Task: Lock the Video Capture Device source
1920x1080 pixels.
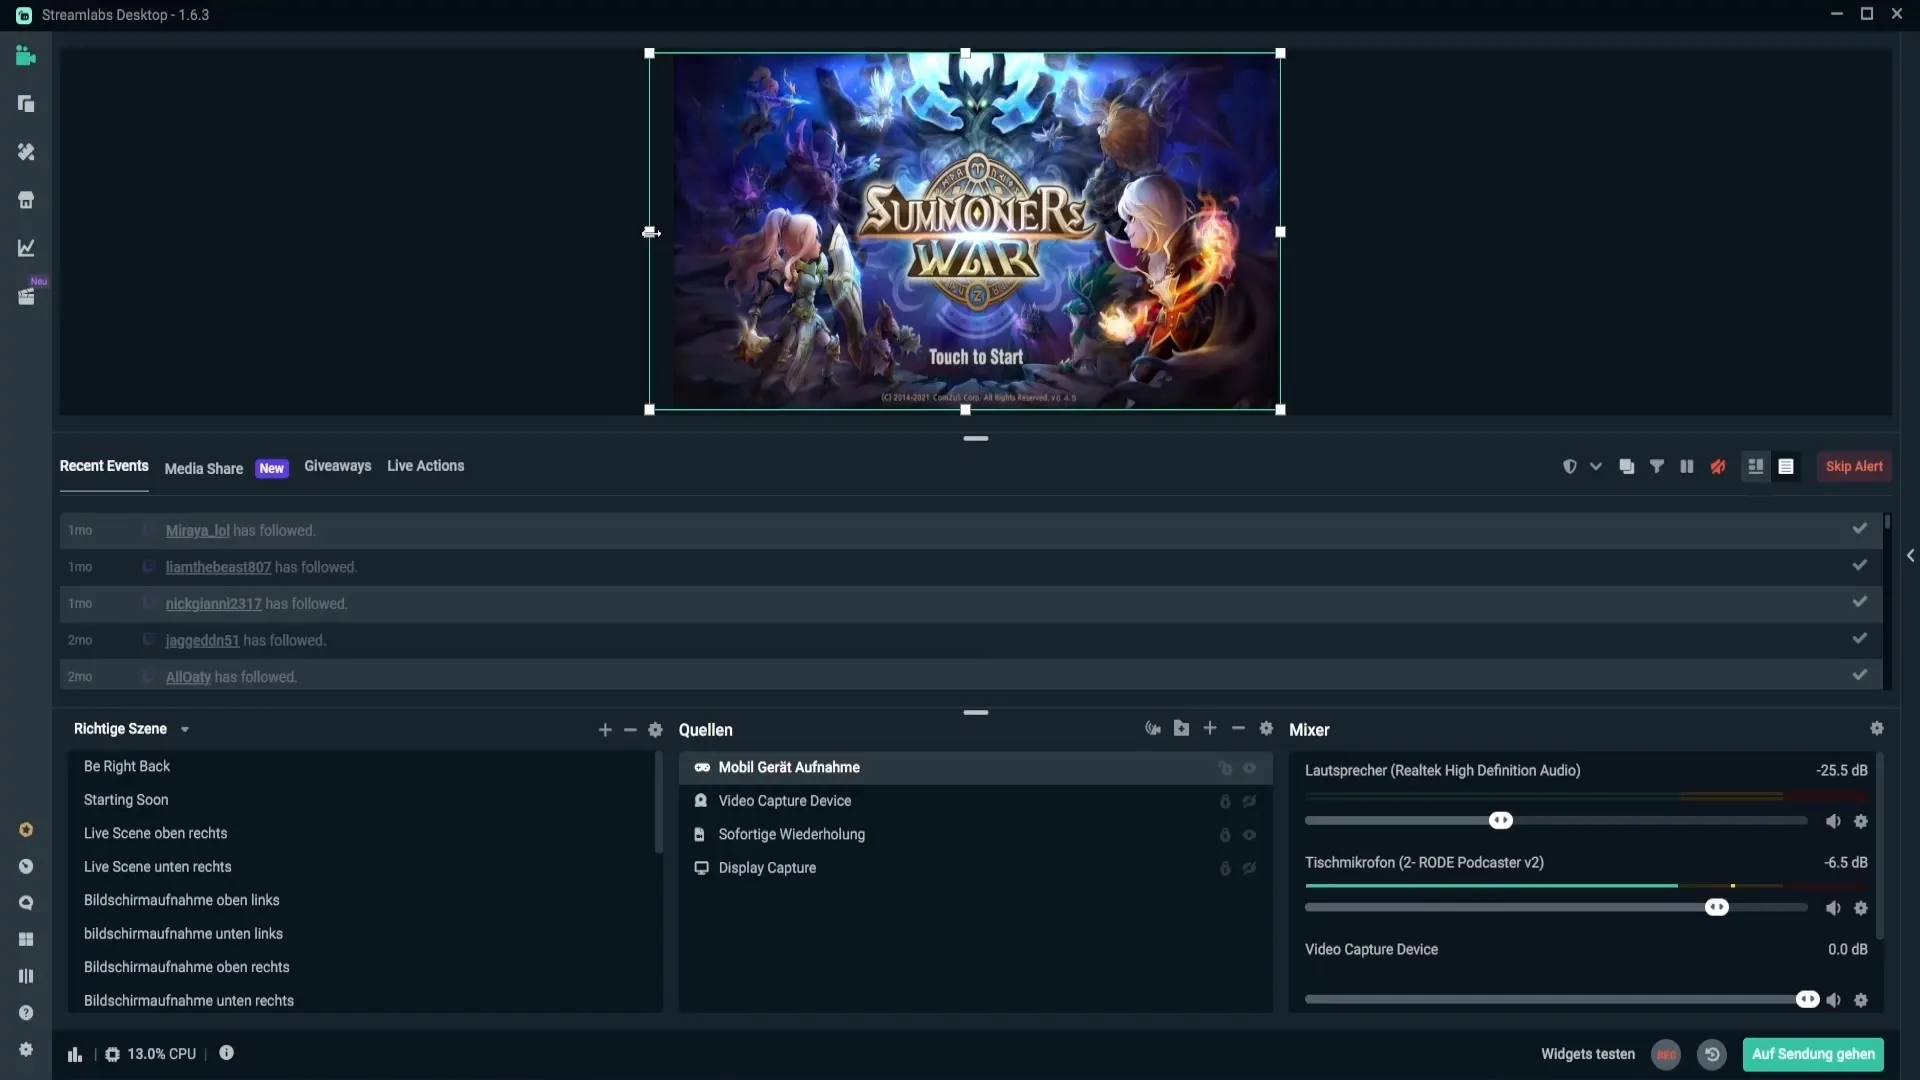Action: (x=1224, y=801)
